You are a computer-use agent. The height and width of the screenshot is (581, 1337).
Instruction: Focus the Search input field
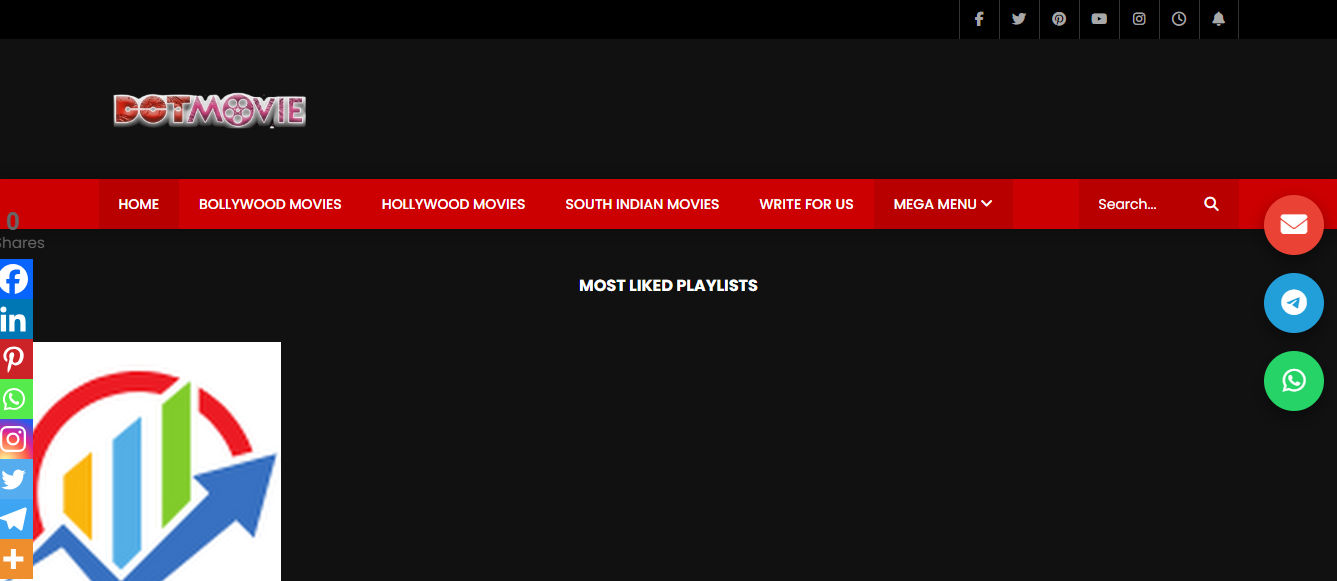tap(1140, 204)
